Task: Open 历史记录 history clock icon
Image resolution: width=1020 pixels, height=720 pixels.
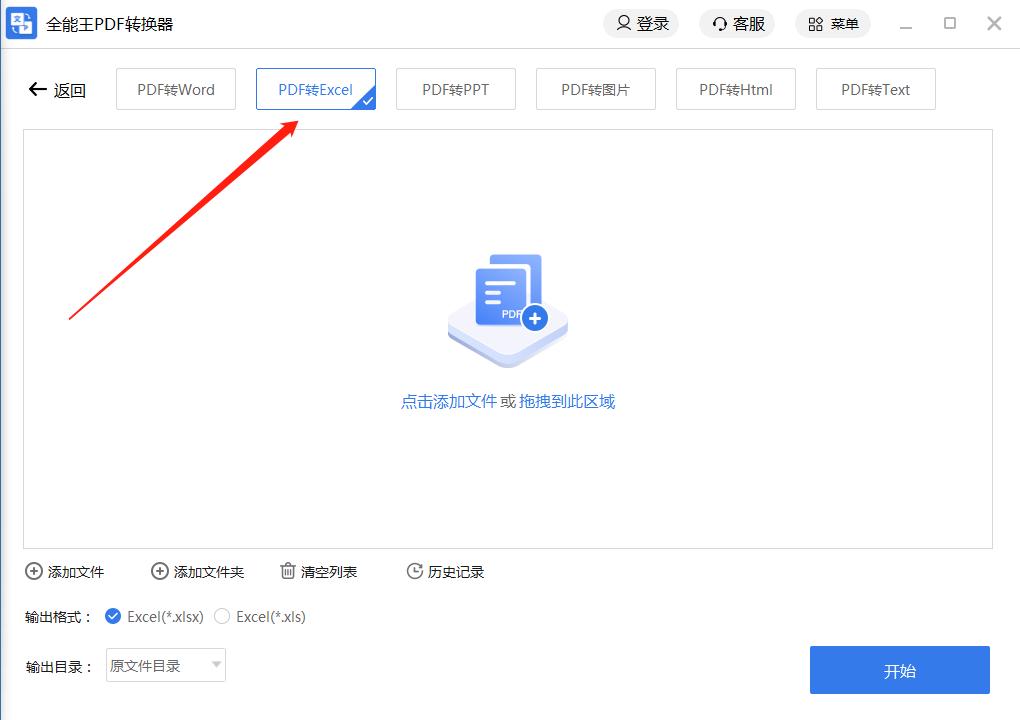Action: point(415,572)
